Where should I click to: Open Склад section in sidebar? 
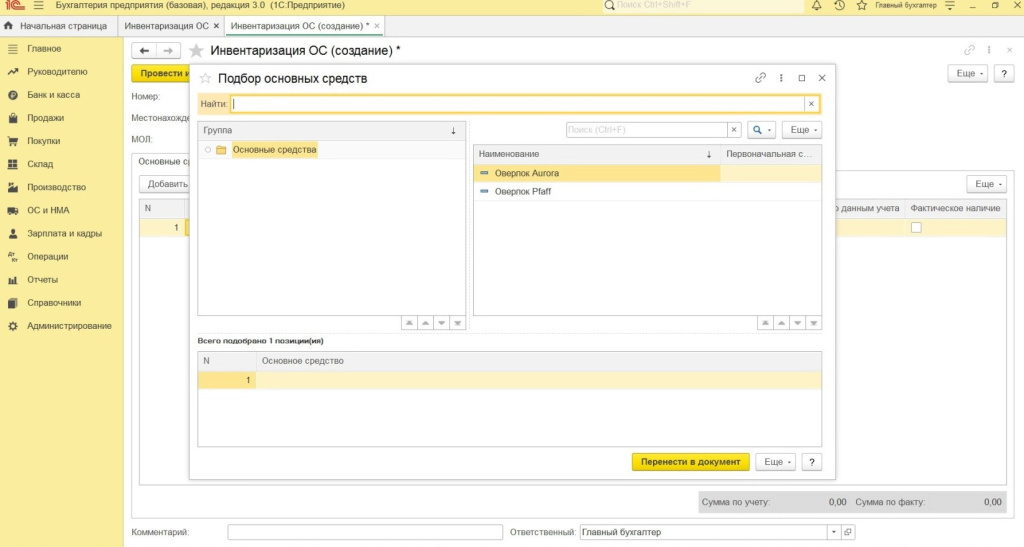coord(40,164)
